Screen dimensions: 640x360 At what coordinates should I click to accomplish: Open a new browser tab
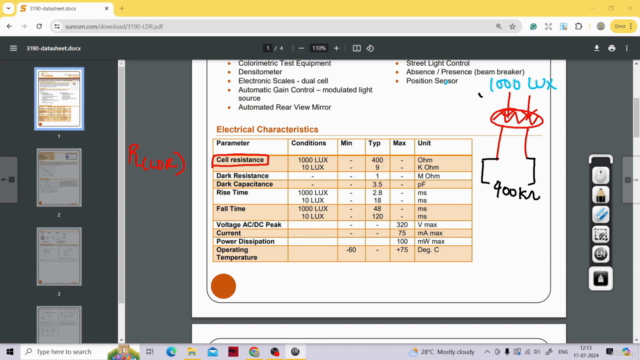coord(122,8)
